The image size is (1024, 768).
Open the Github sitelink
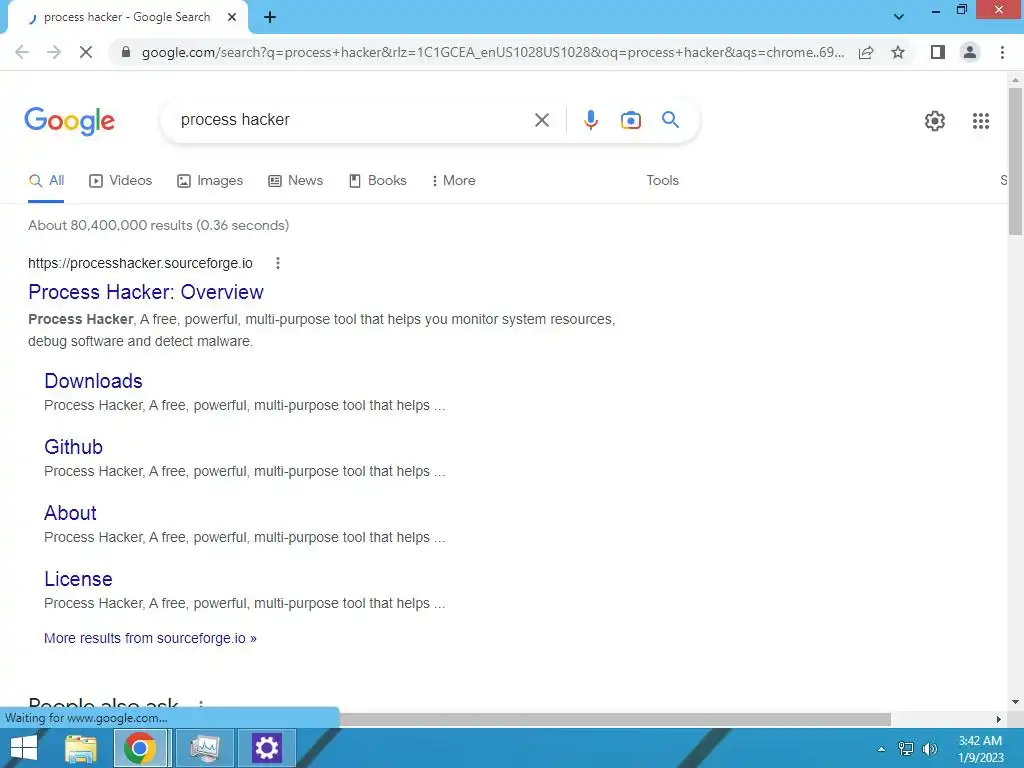73,447
